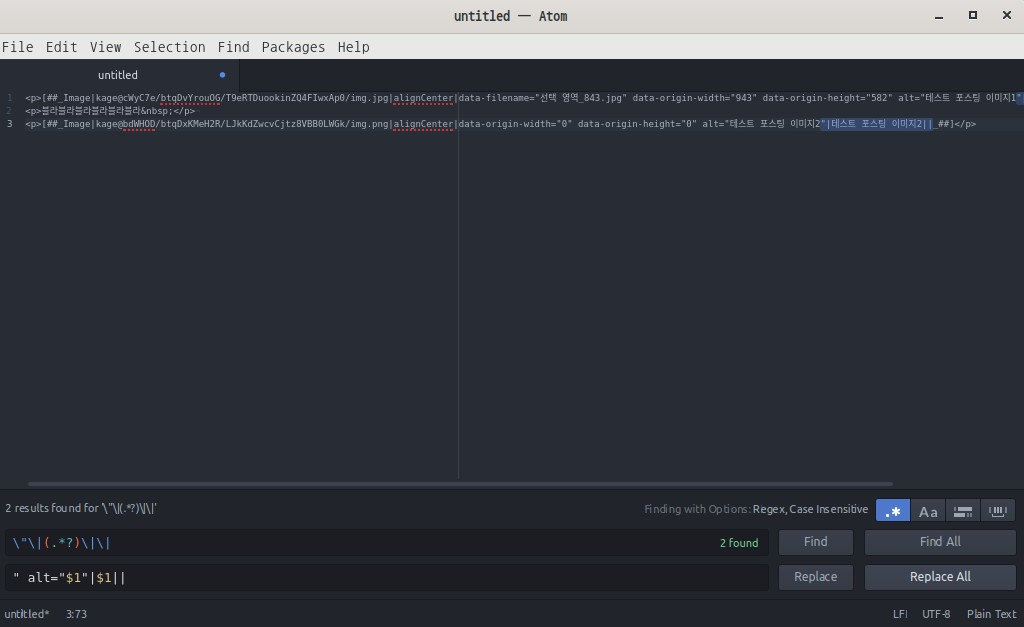Click the Find All button
The height and width of the screenshot is (627, 1024).
tap(940, 542)
